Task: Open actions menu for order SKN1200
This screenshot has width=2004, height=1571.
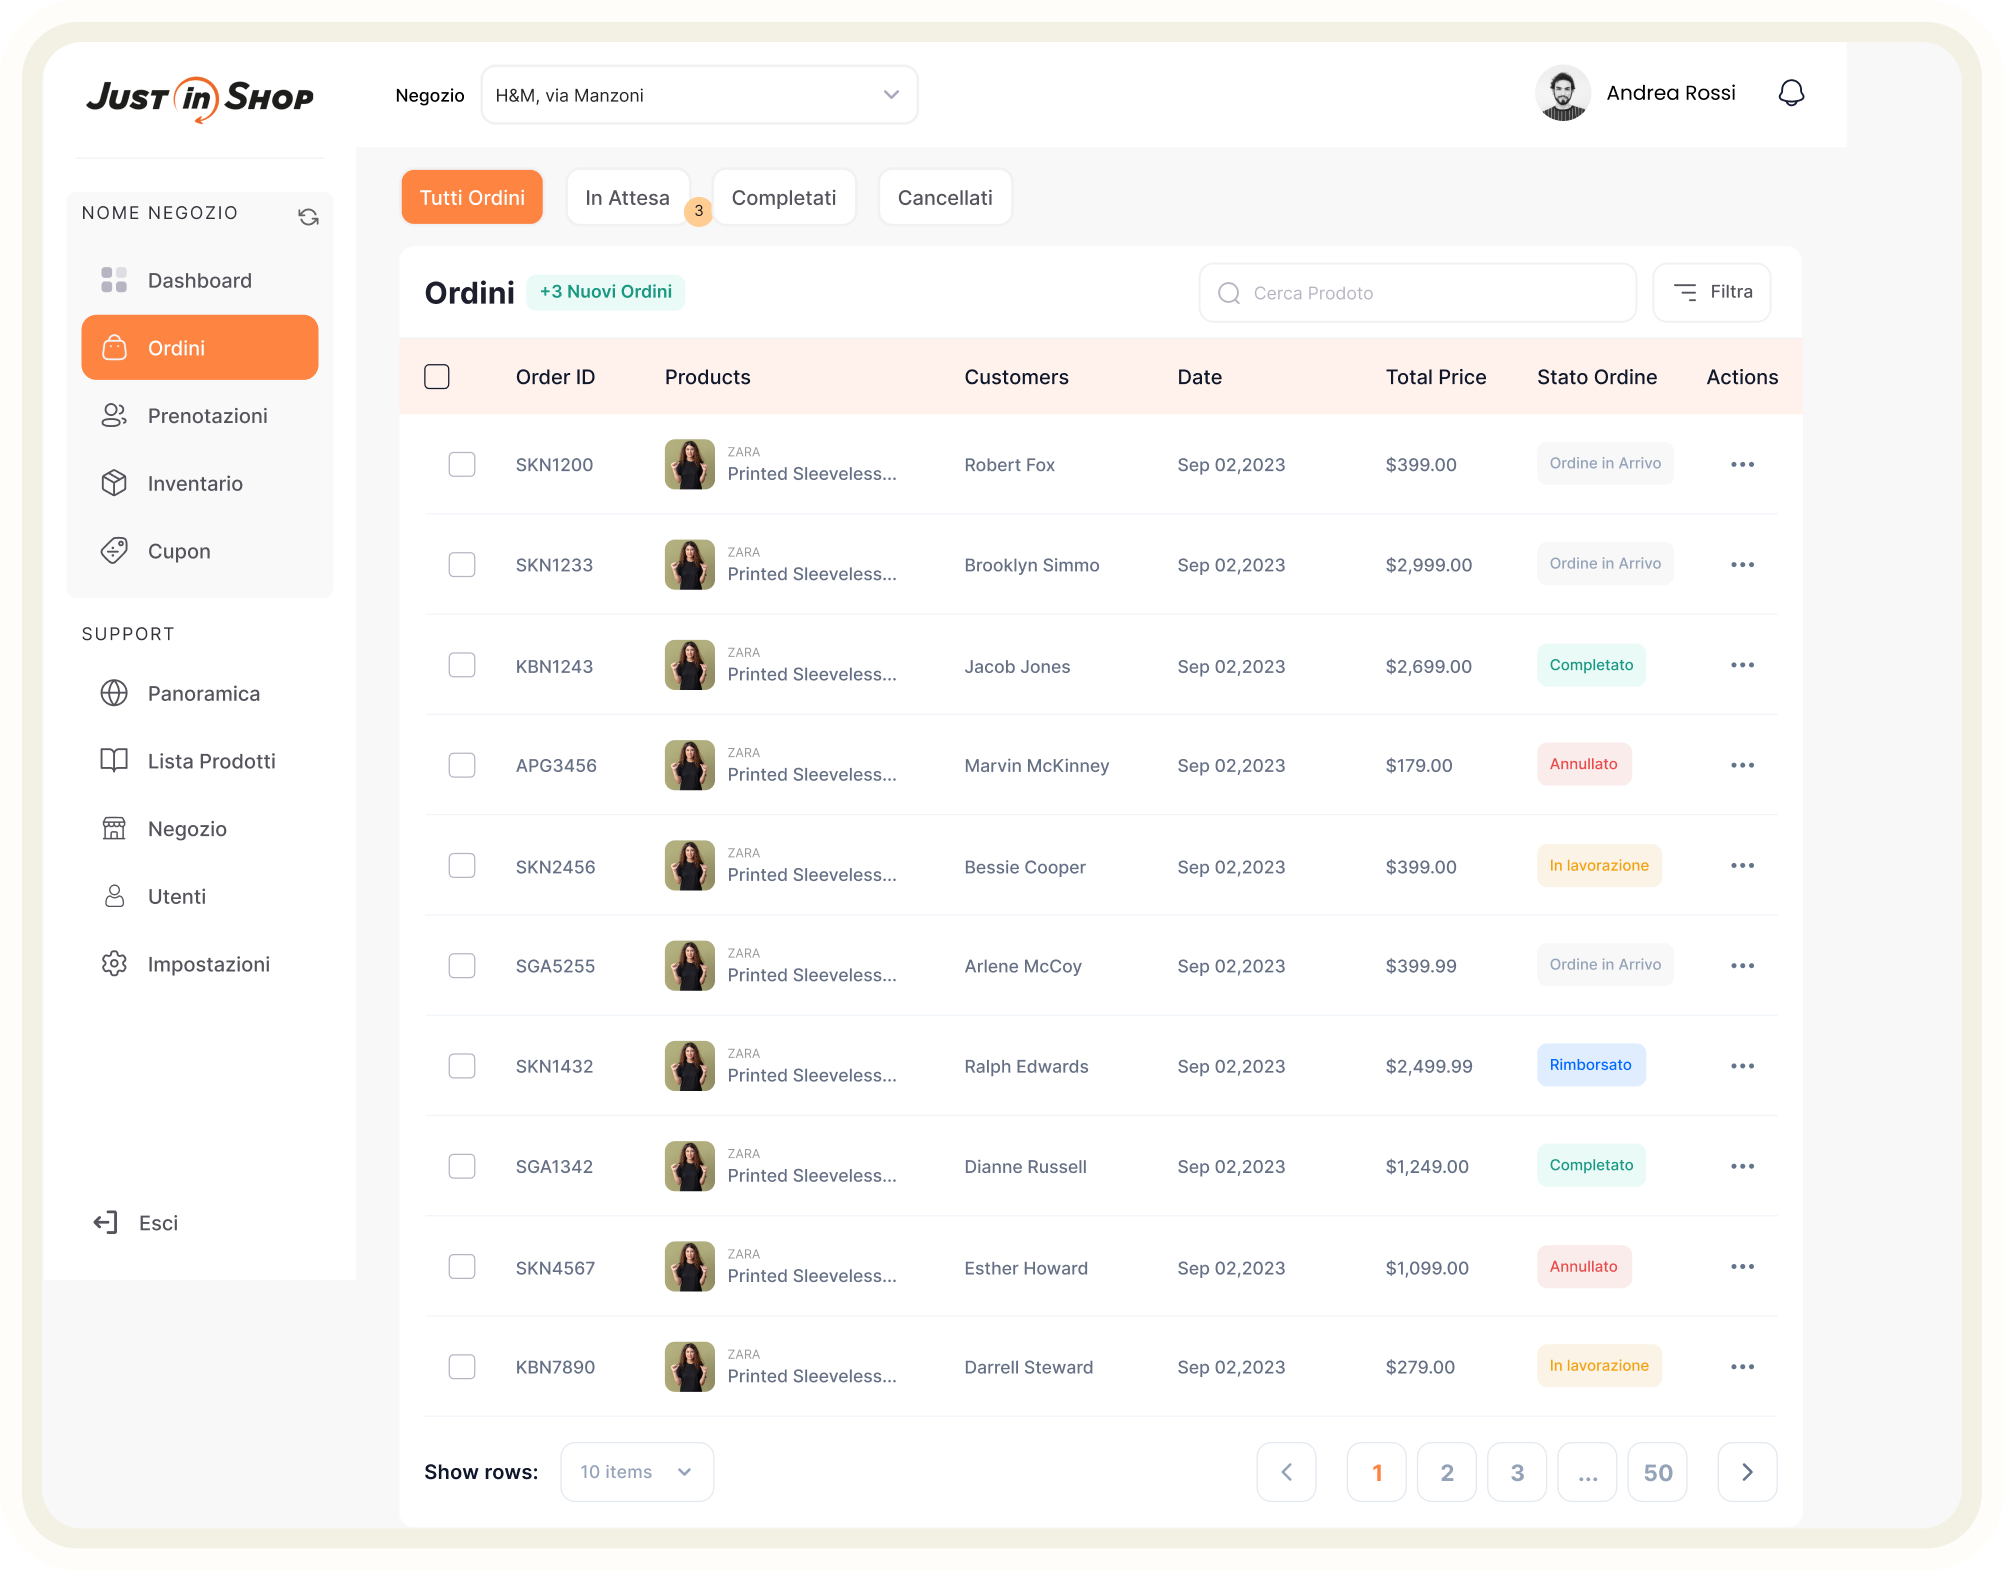Action: pyautogui.click(x=1742, y=464)
